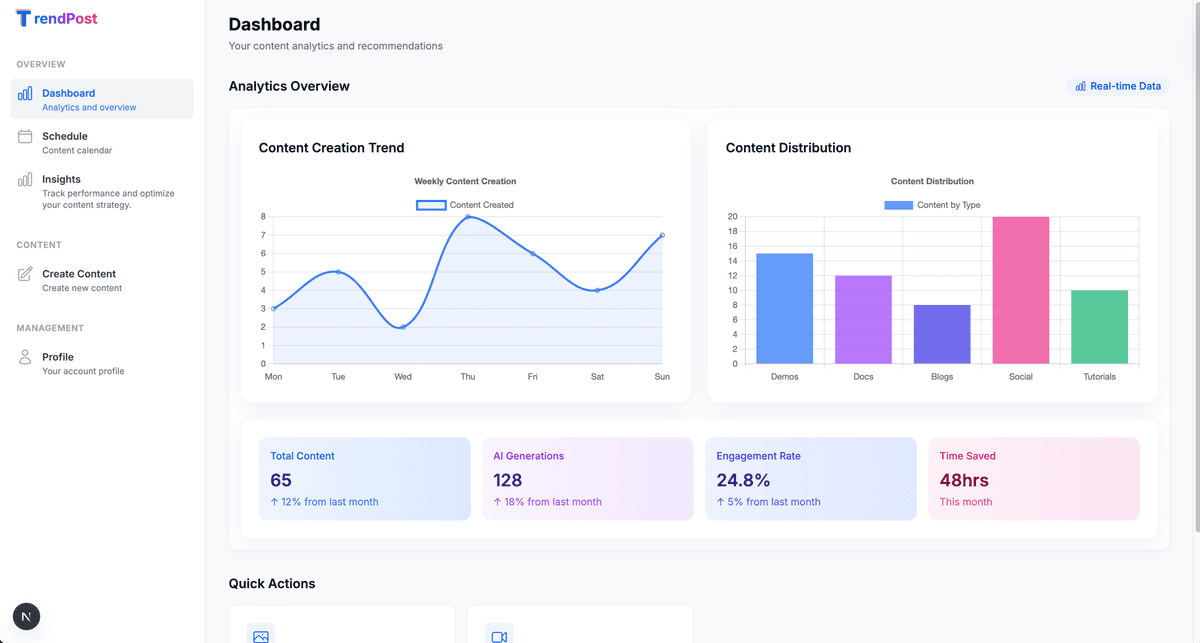Click the Real-time Data button
This screenshot has width=1200, height=643.
[x=1117, y=86]
